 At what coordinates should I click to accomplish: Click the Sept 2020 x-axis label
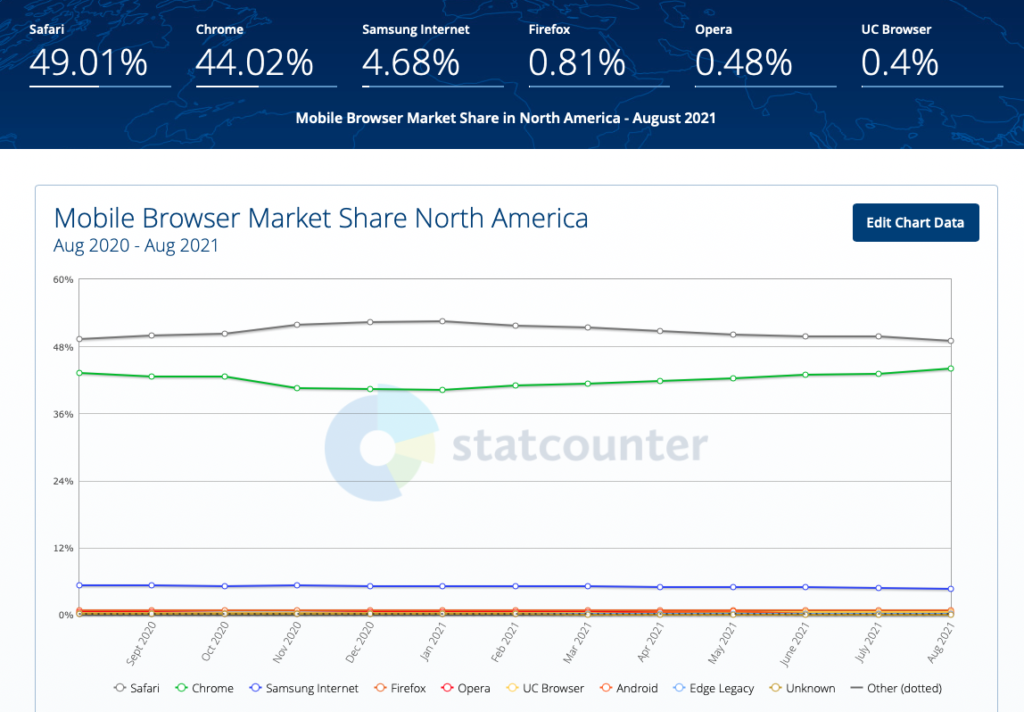pyautogui.click(x=141, y=643)
